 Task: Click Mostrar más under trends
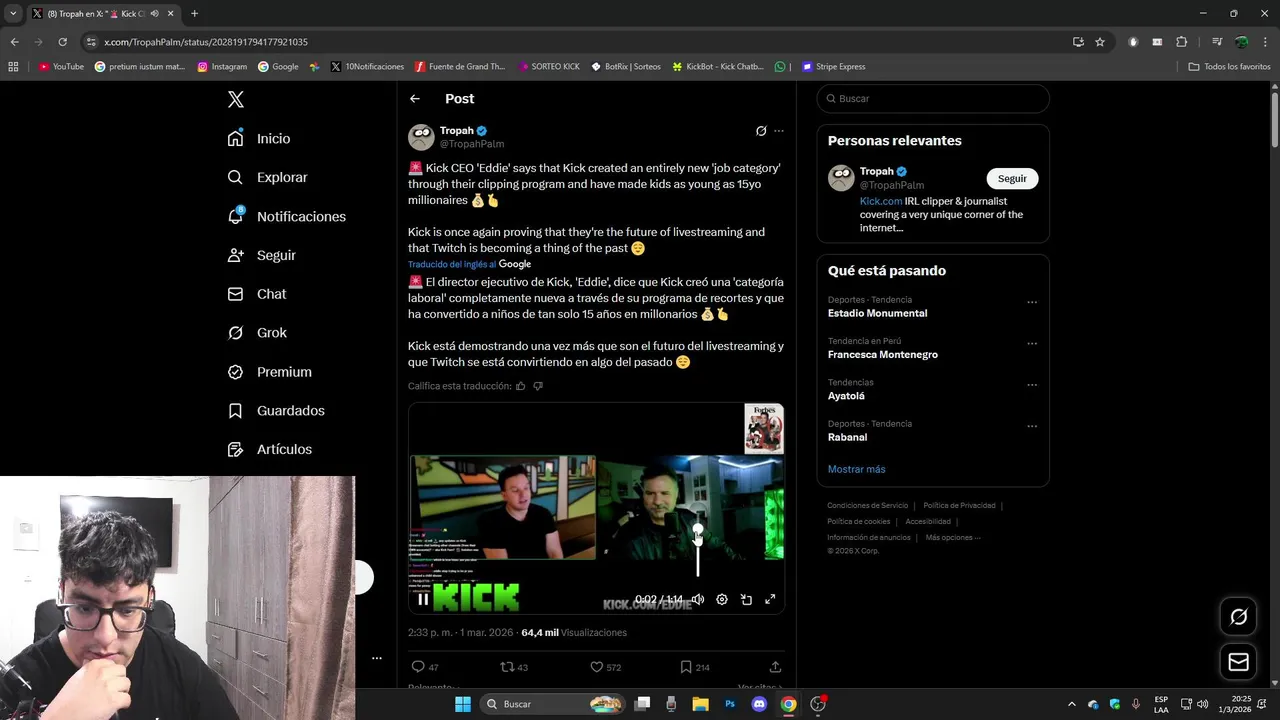[x=856, y=469]
